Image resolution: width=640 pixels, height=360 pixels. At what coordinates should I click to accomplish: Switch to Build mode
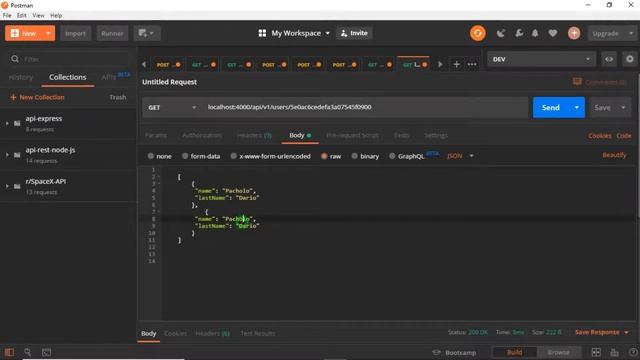tap(514, 352)
